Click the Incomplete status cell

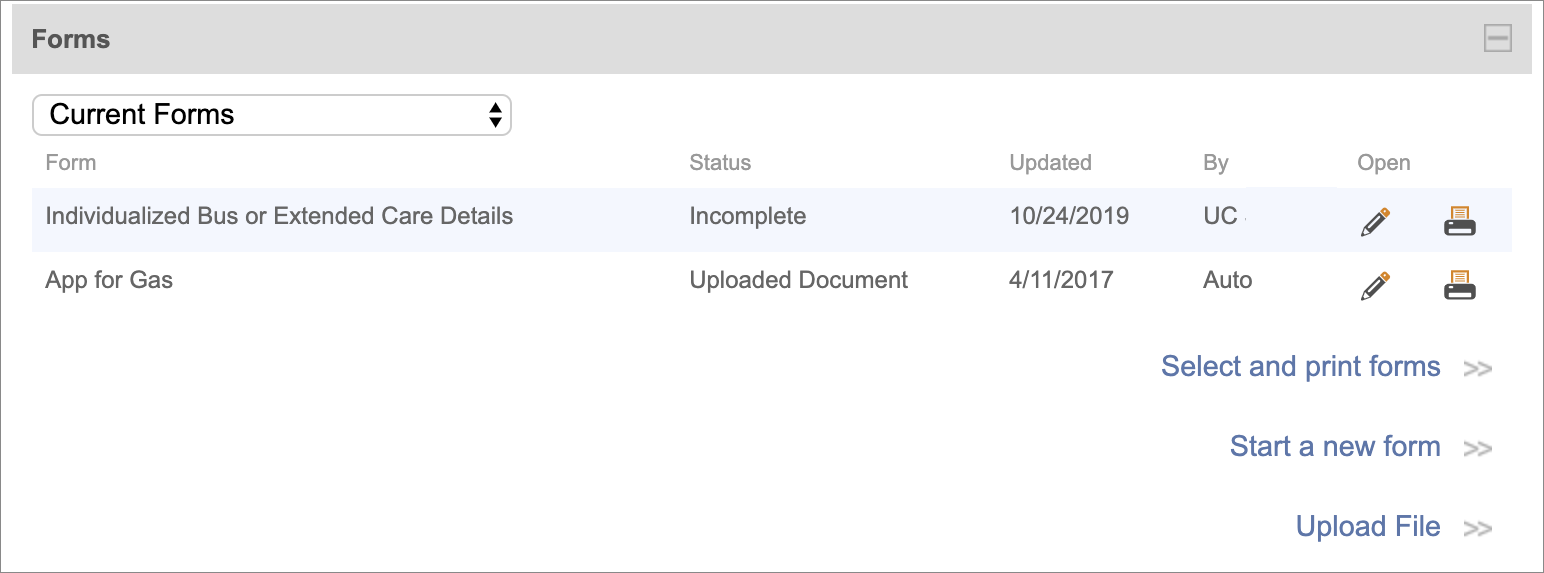coord(747,216)
